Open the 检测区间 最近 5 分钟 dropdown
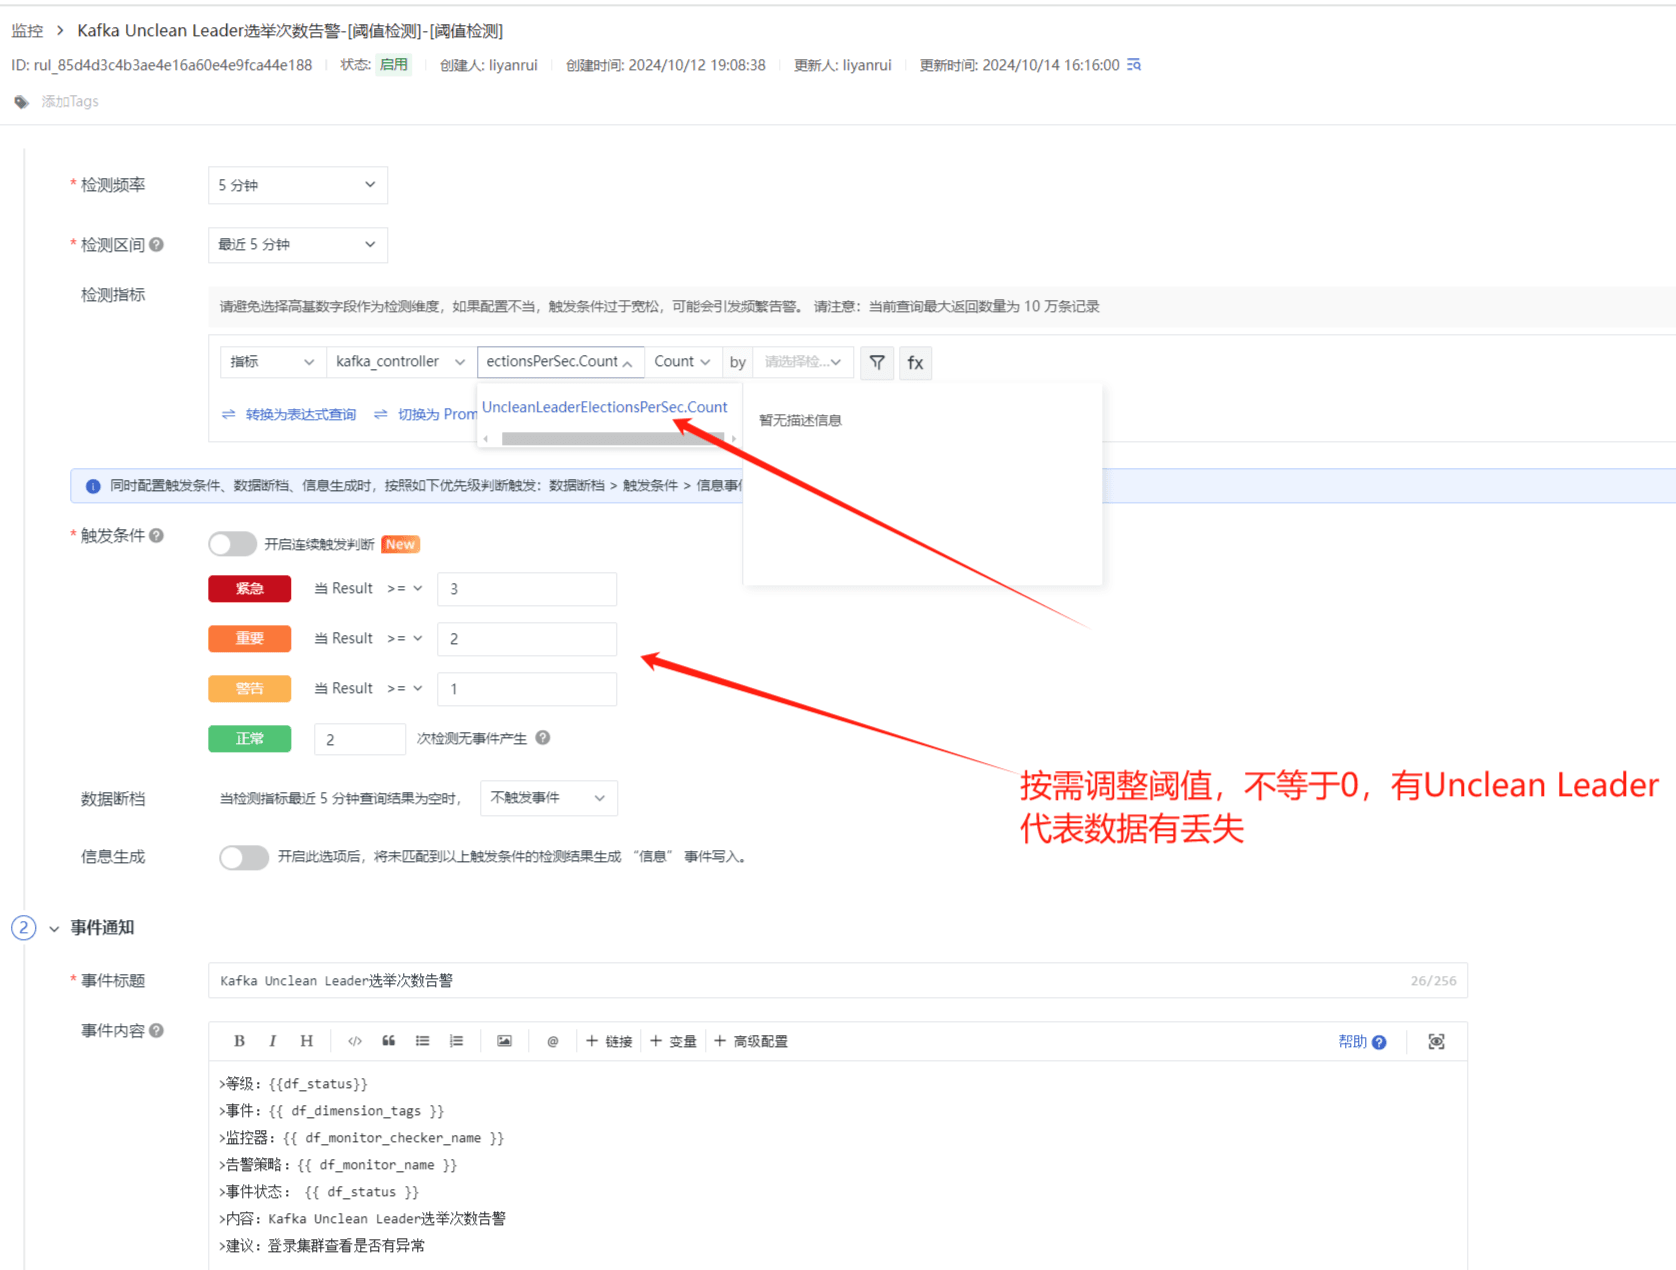1676x1270 pixels. 298,244
